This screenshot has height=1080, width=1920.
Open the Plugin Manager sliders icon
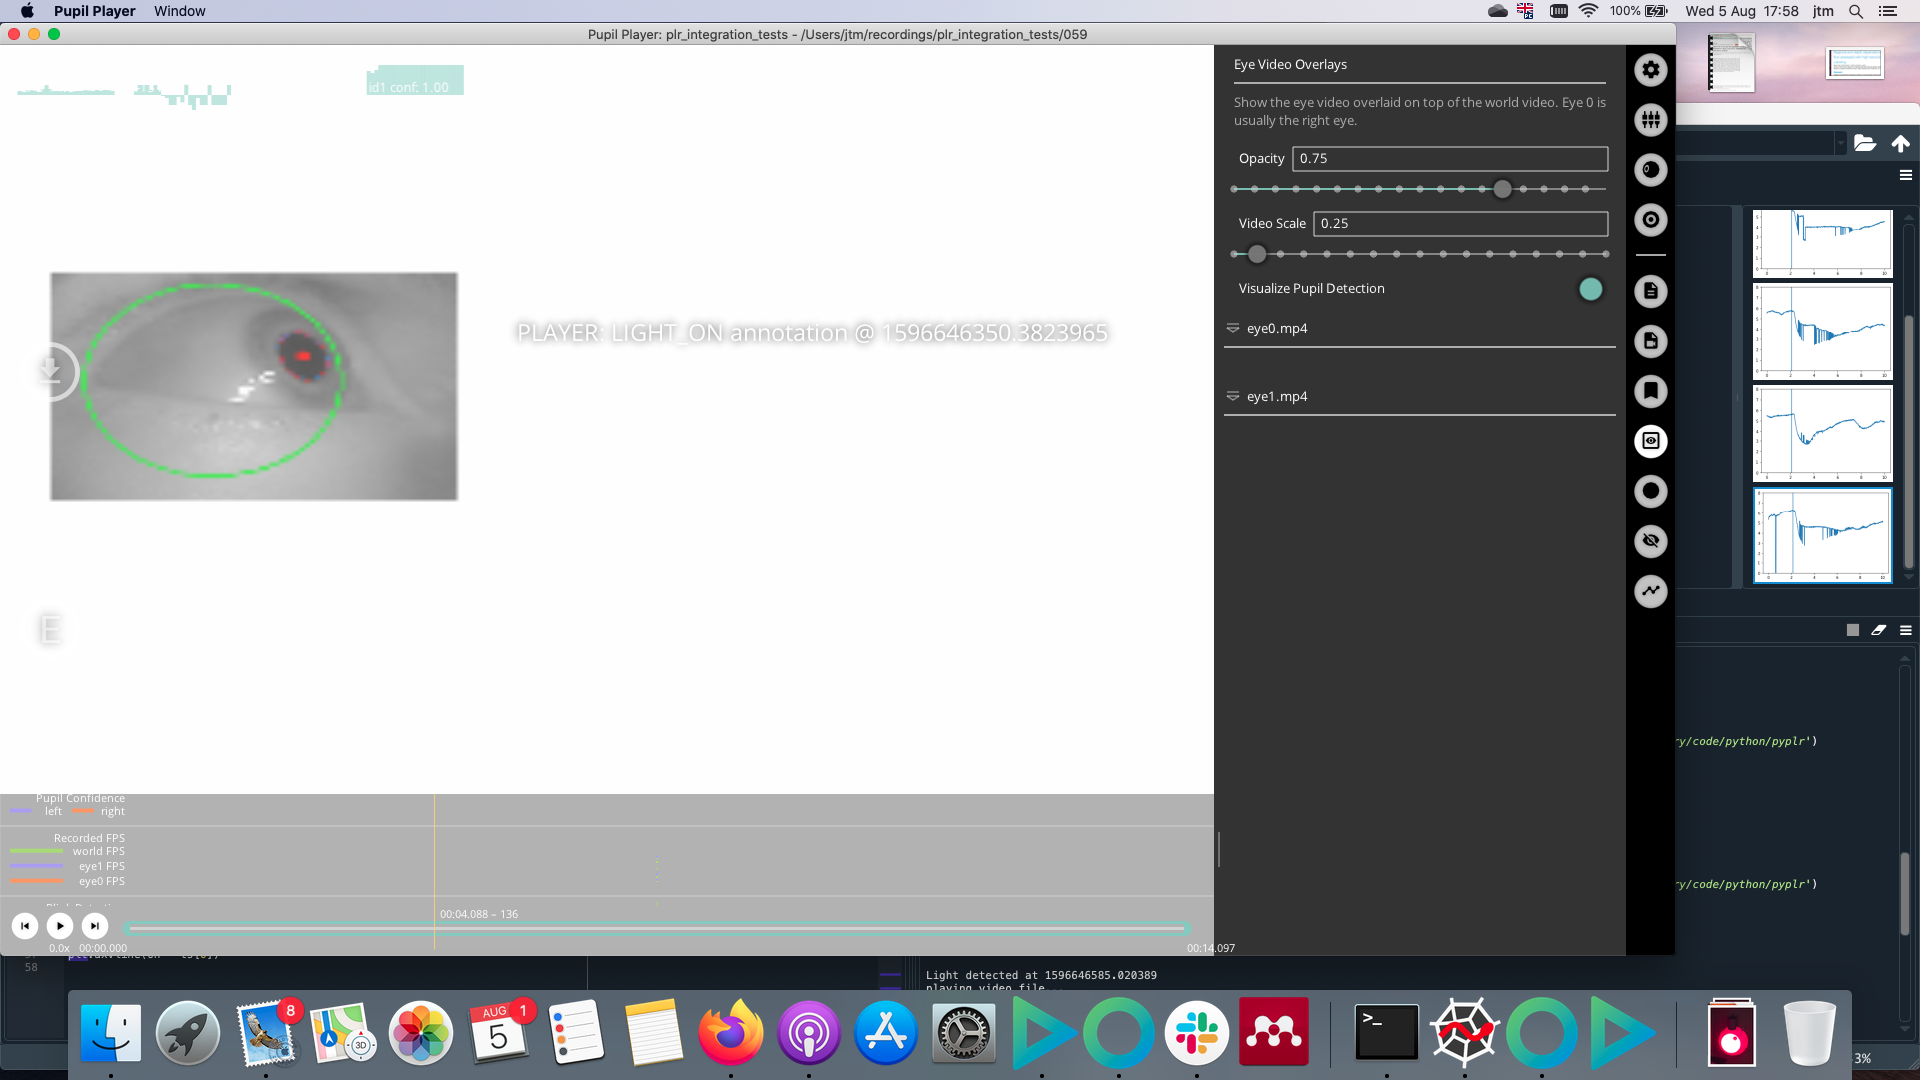click(x=1651, y=120)
